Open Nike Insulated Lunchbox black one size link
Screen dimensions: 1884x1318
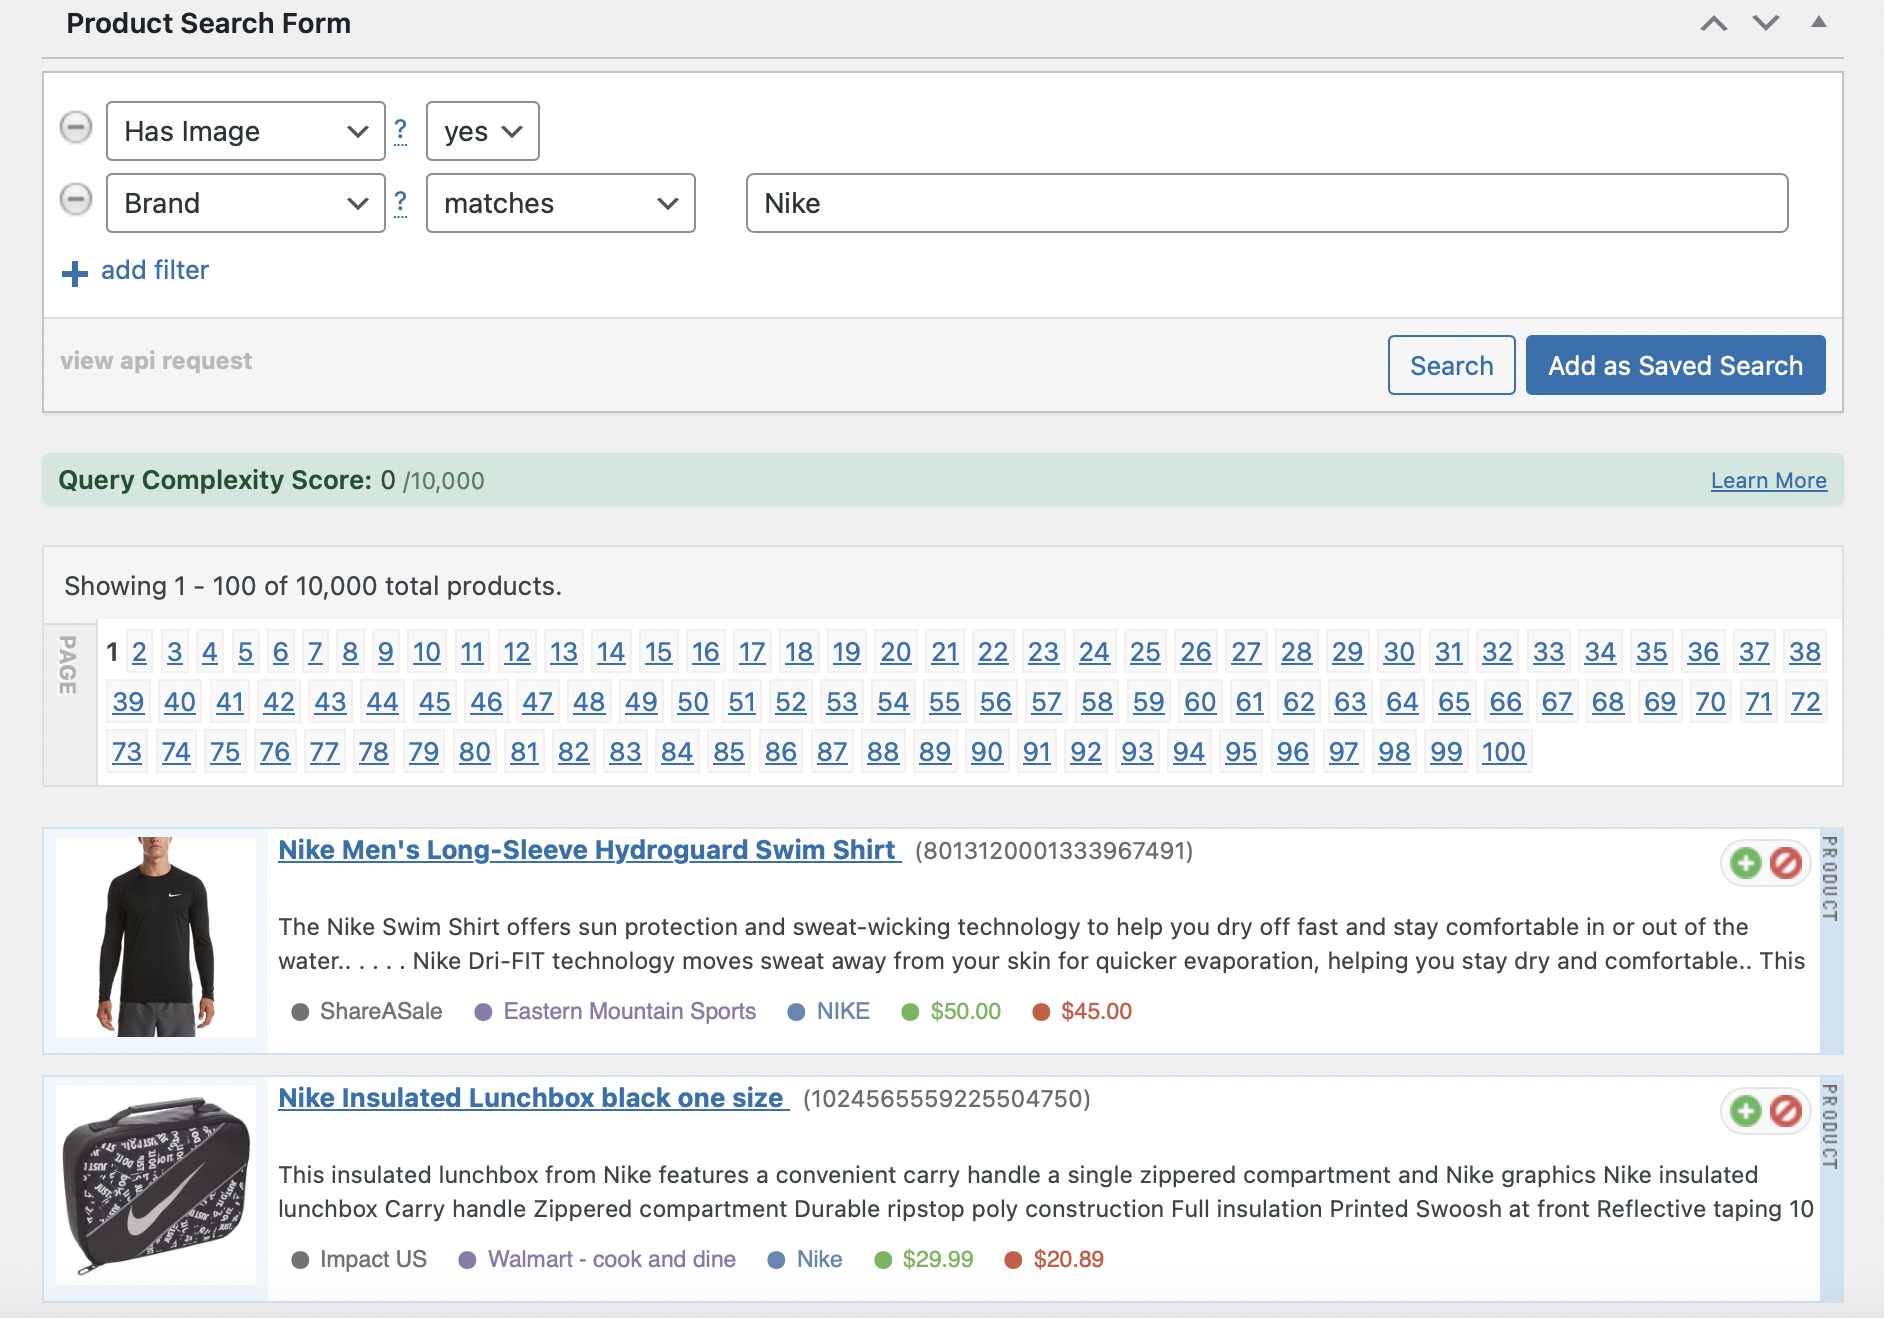(533, 1098)
